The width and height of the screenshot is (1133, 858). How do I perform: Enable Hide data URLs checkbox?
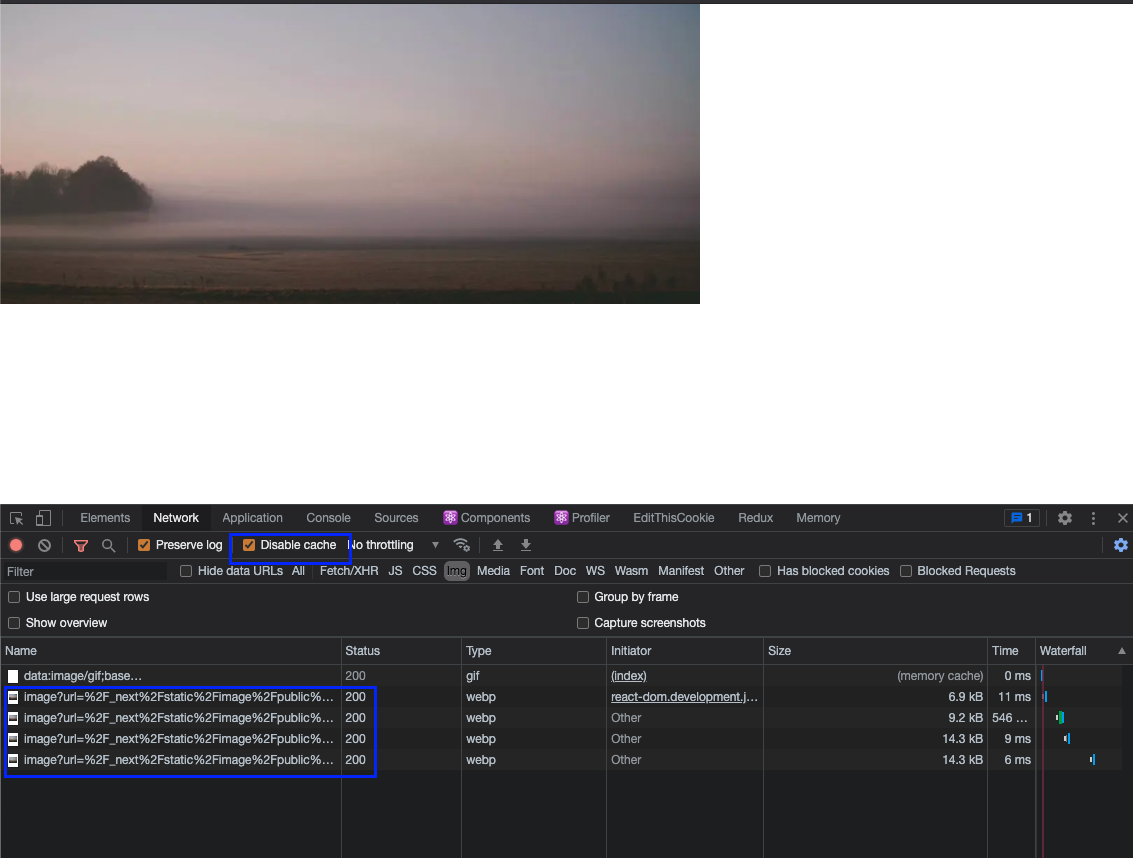tap(186, 571)
